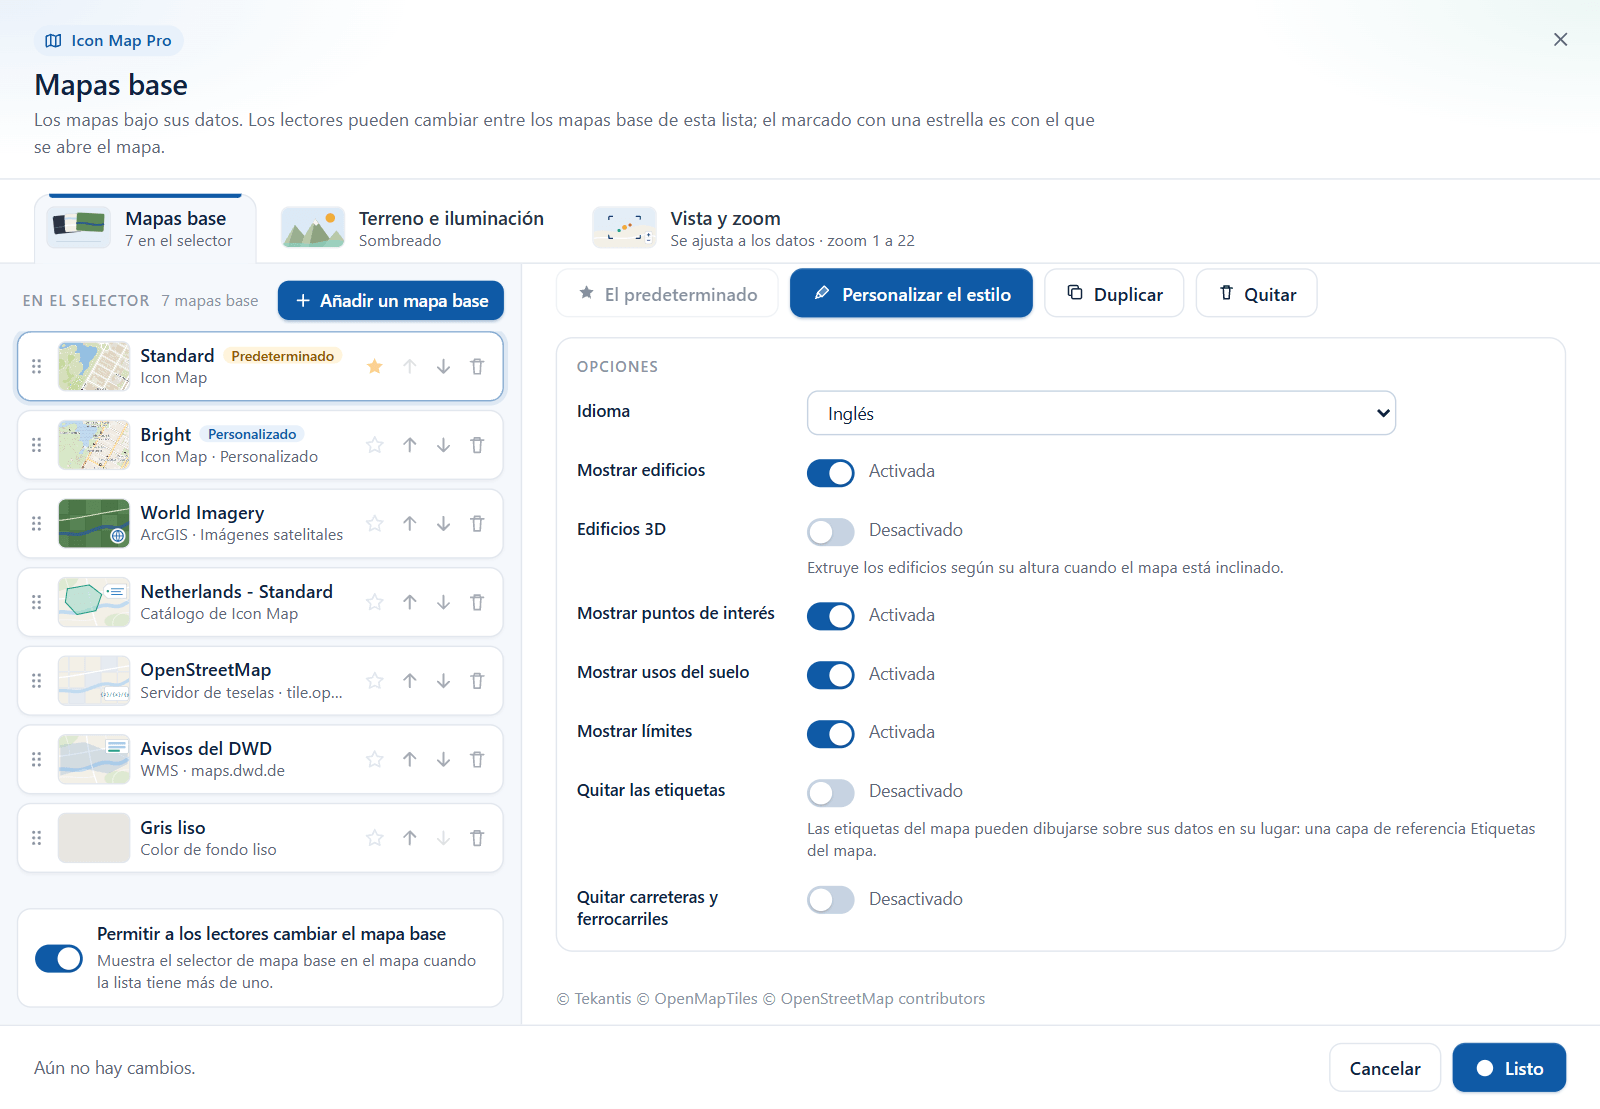This screenshot has width=1600, height=1109.
Task: Click the Icon Map Pro badge
Action: [x=109, y=41]
